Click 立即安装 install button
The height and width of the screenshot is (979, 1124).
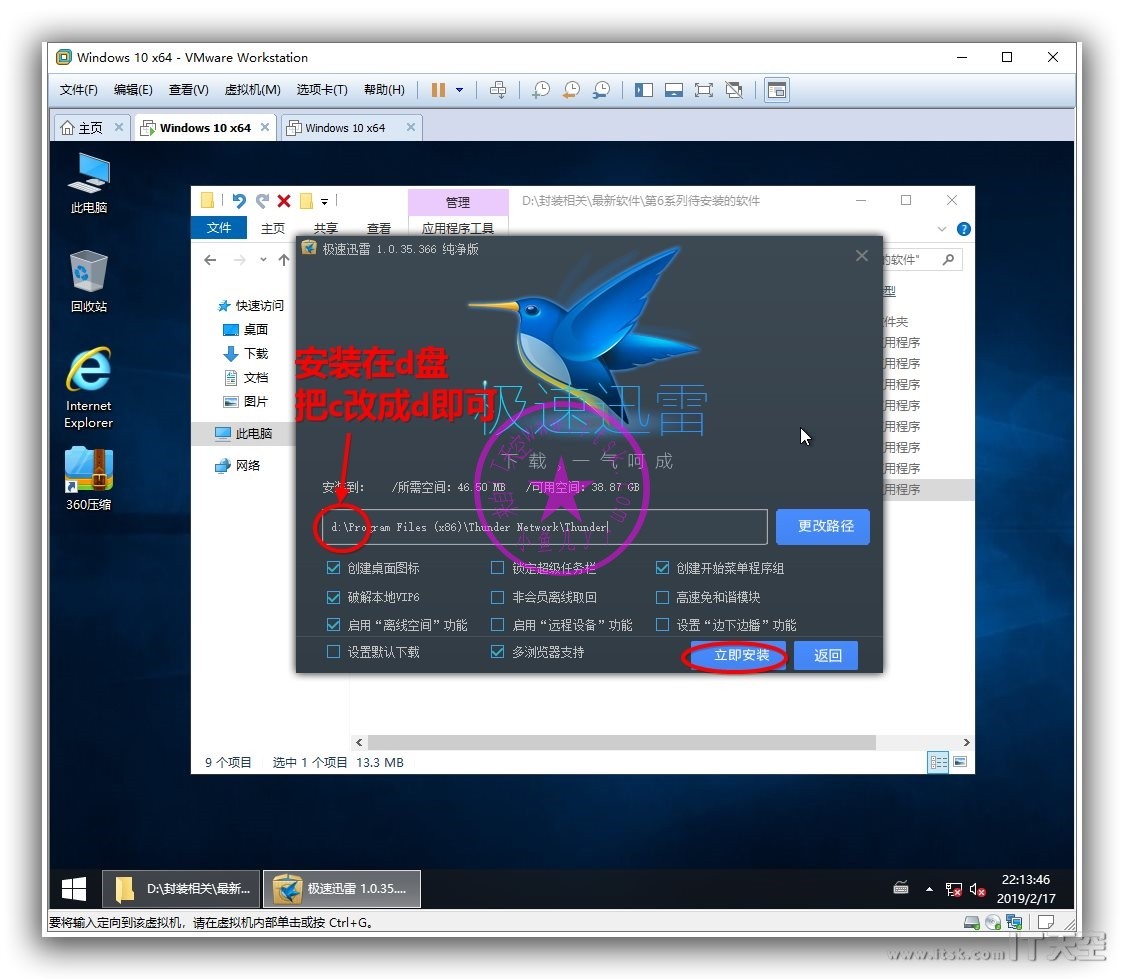[x=738, y=655]
